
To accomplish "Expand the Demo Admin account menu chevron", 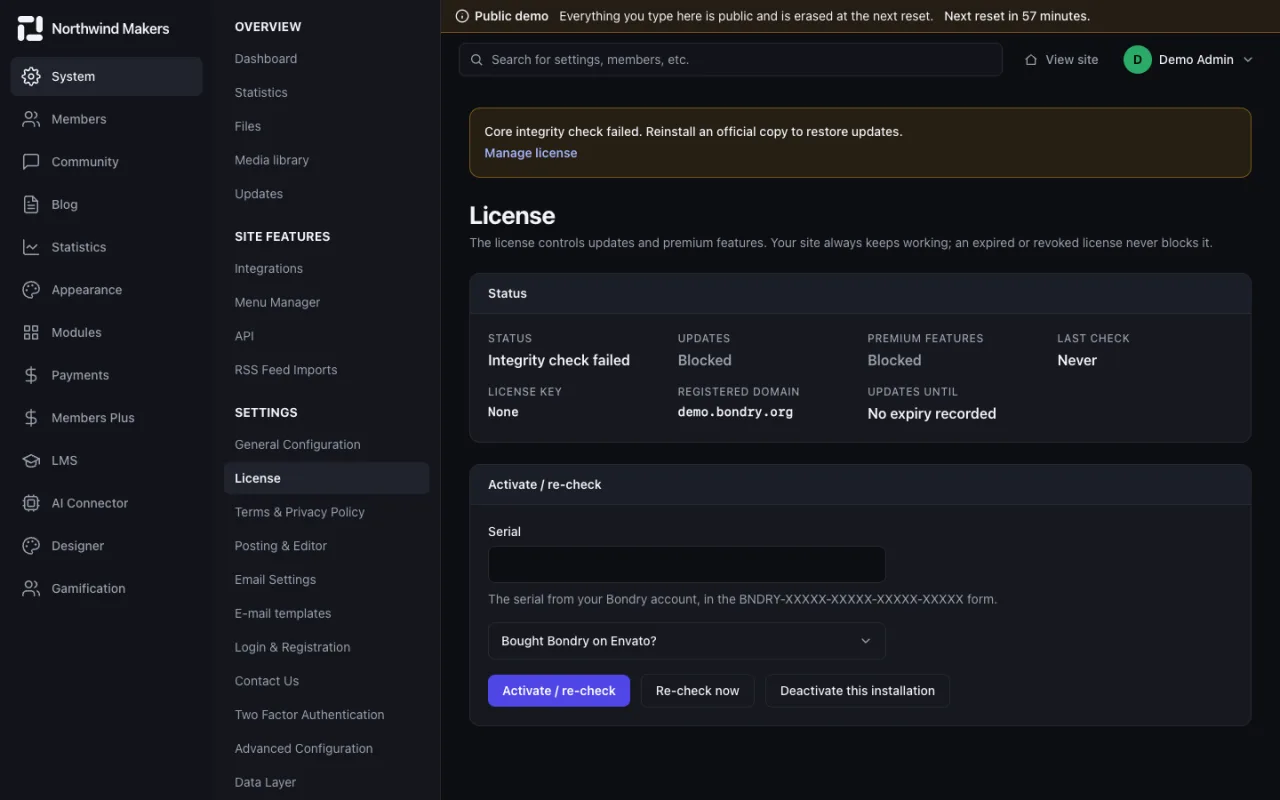I will [x=1248, y=60].
